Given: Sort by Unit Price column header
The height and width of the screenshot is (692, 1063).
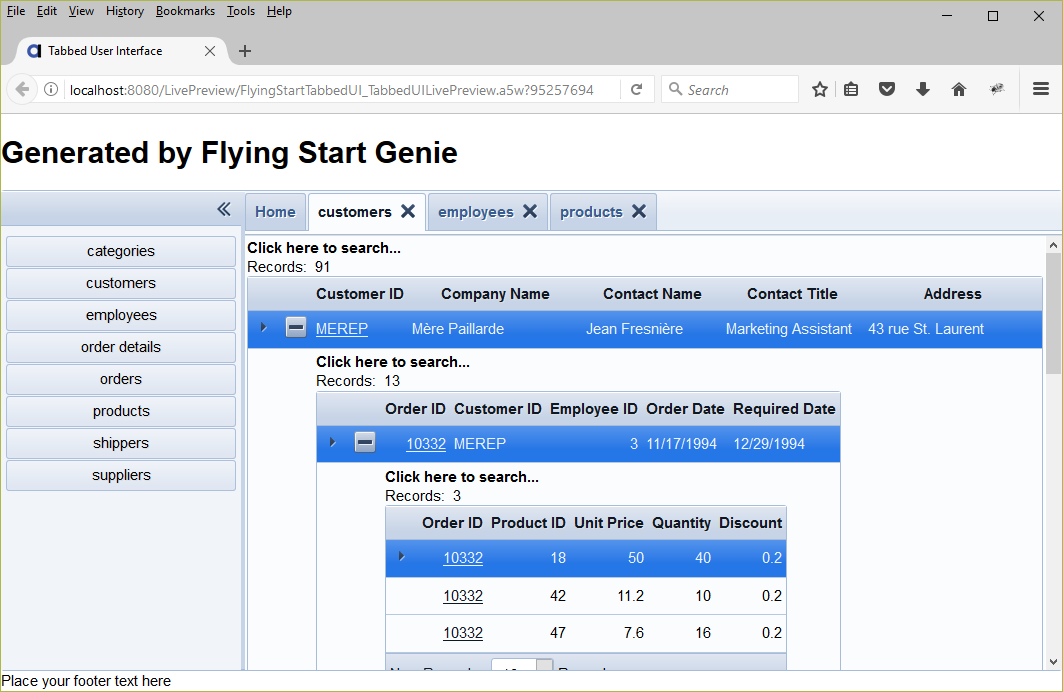Looking at the screenshot, I should click(x=608, y=523).
